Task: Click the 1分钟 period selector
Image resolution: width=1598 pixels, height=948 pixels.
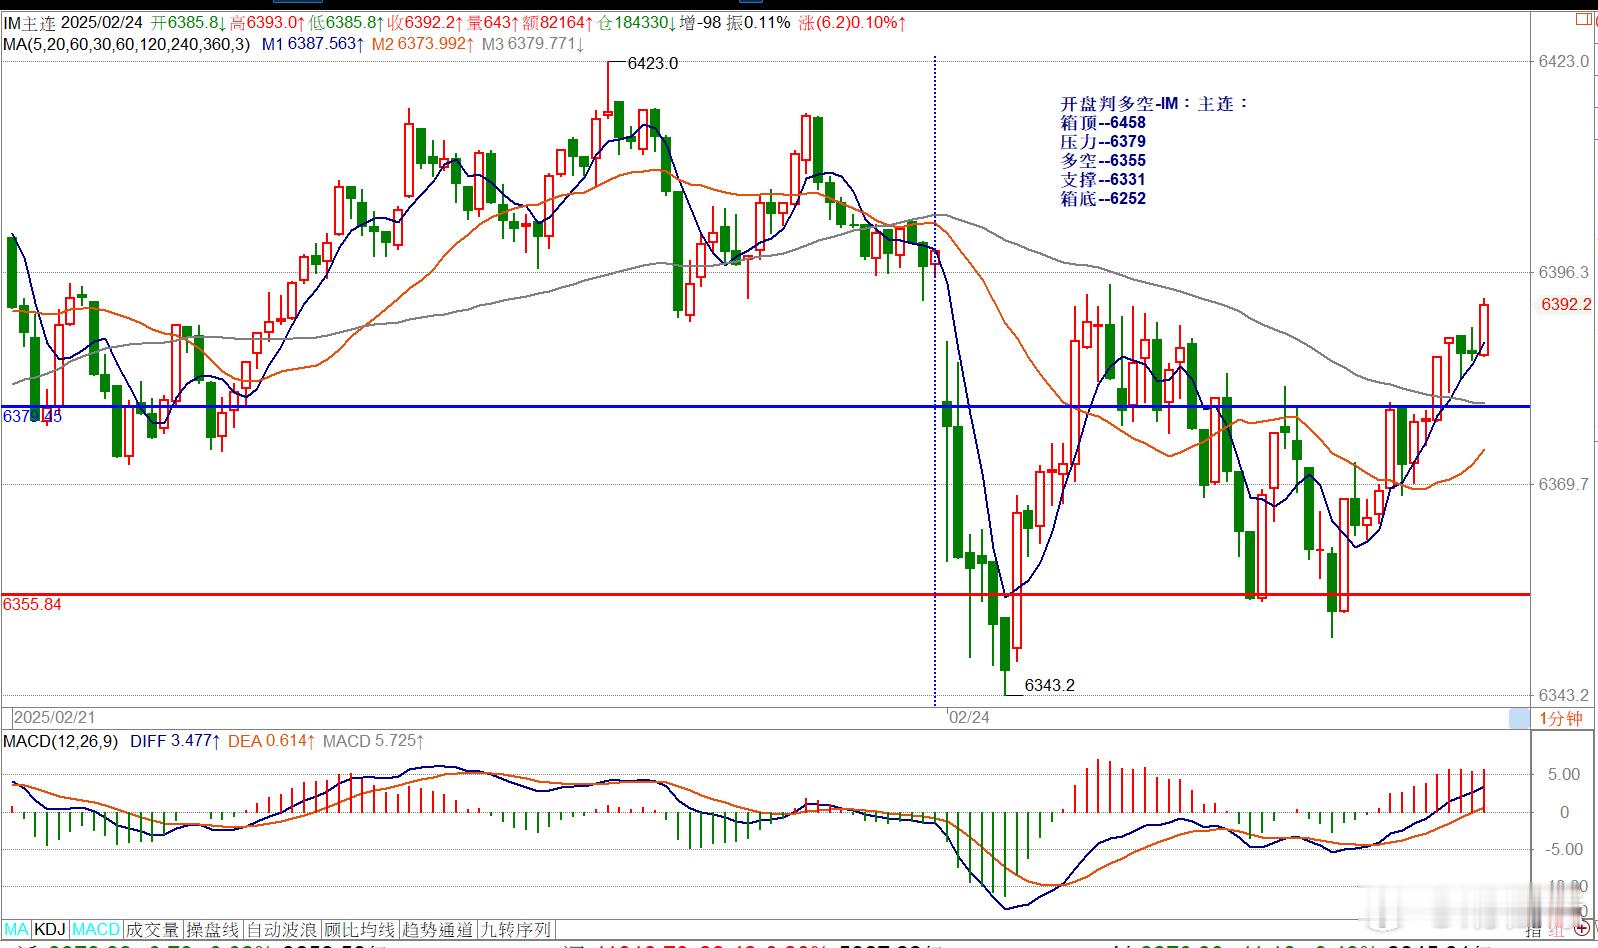Action: point(1560,718)
